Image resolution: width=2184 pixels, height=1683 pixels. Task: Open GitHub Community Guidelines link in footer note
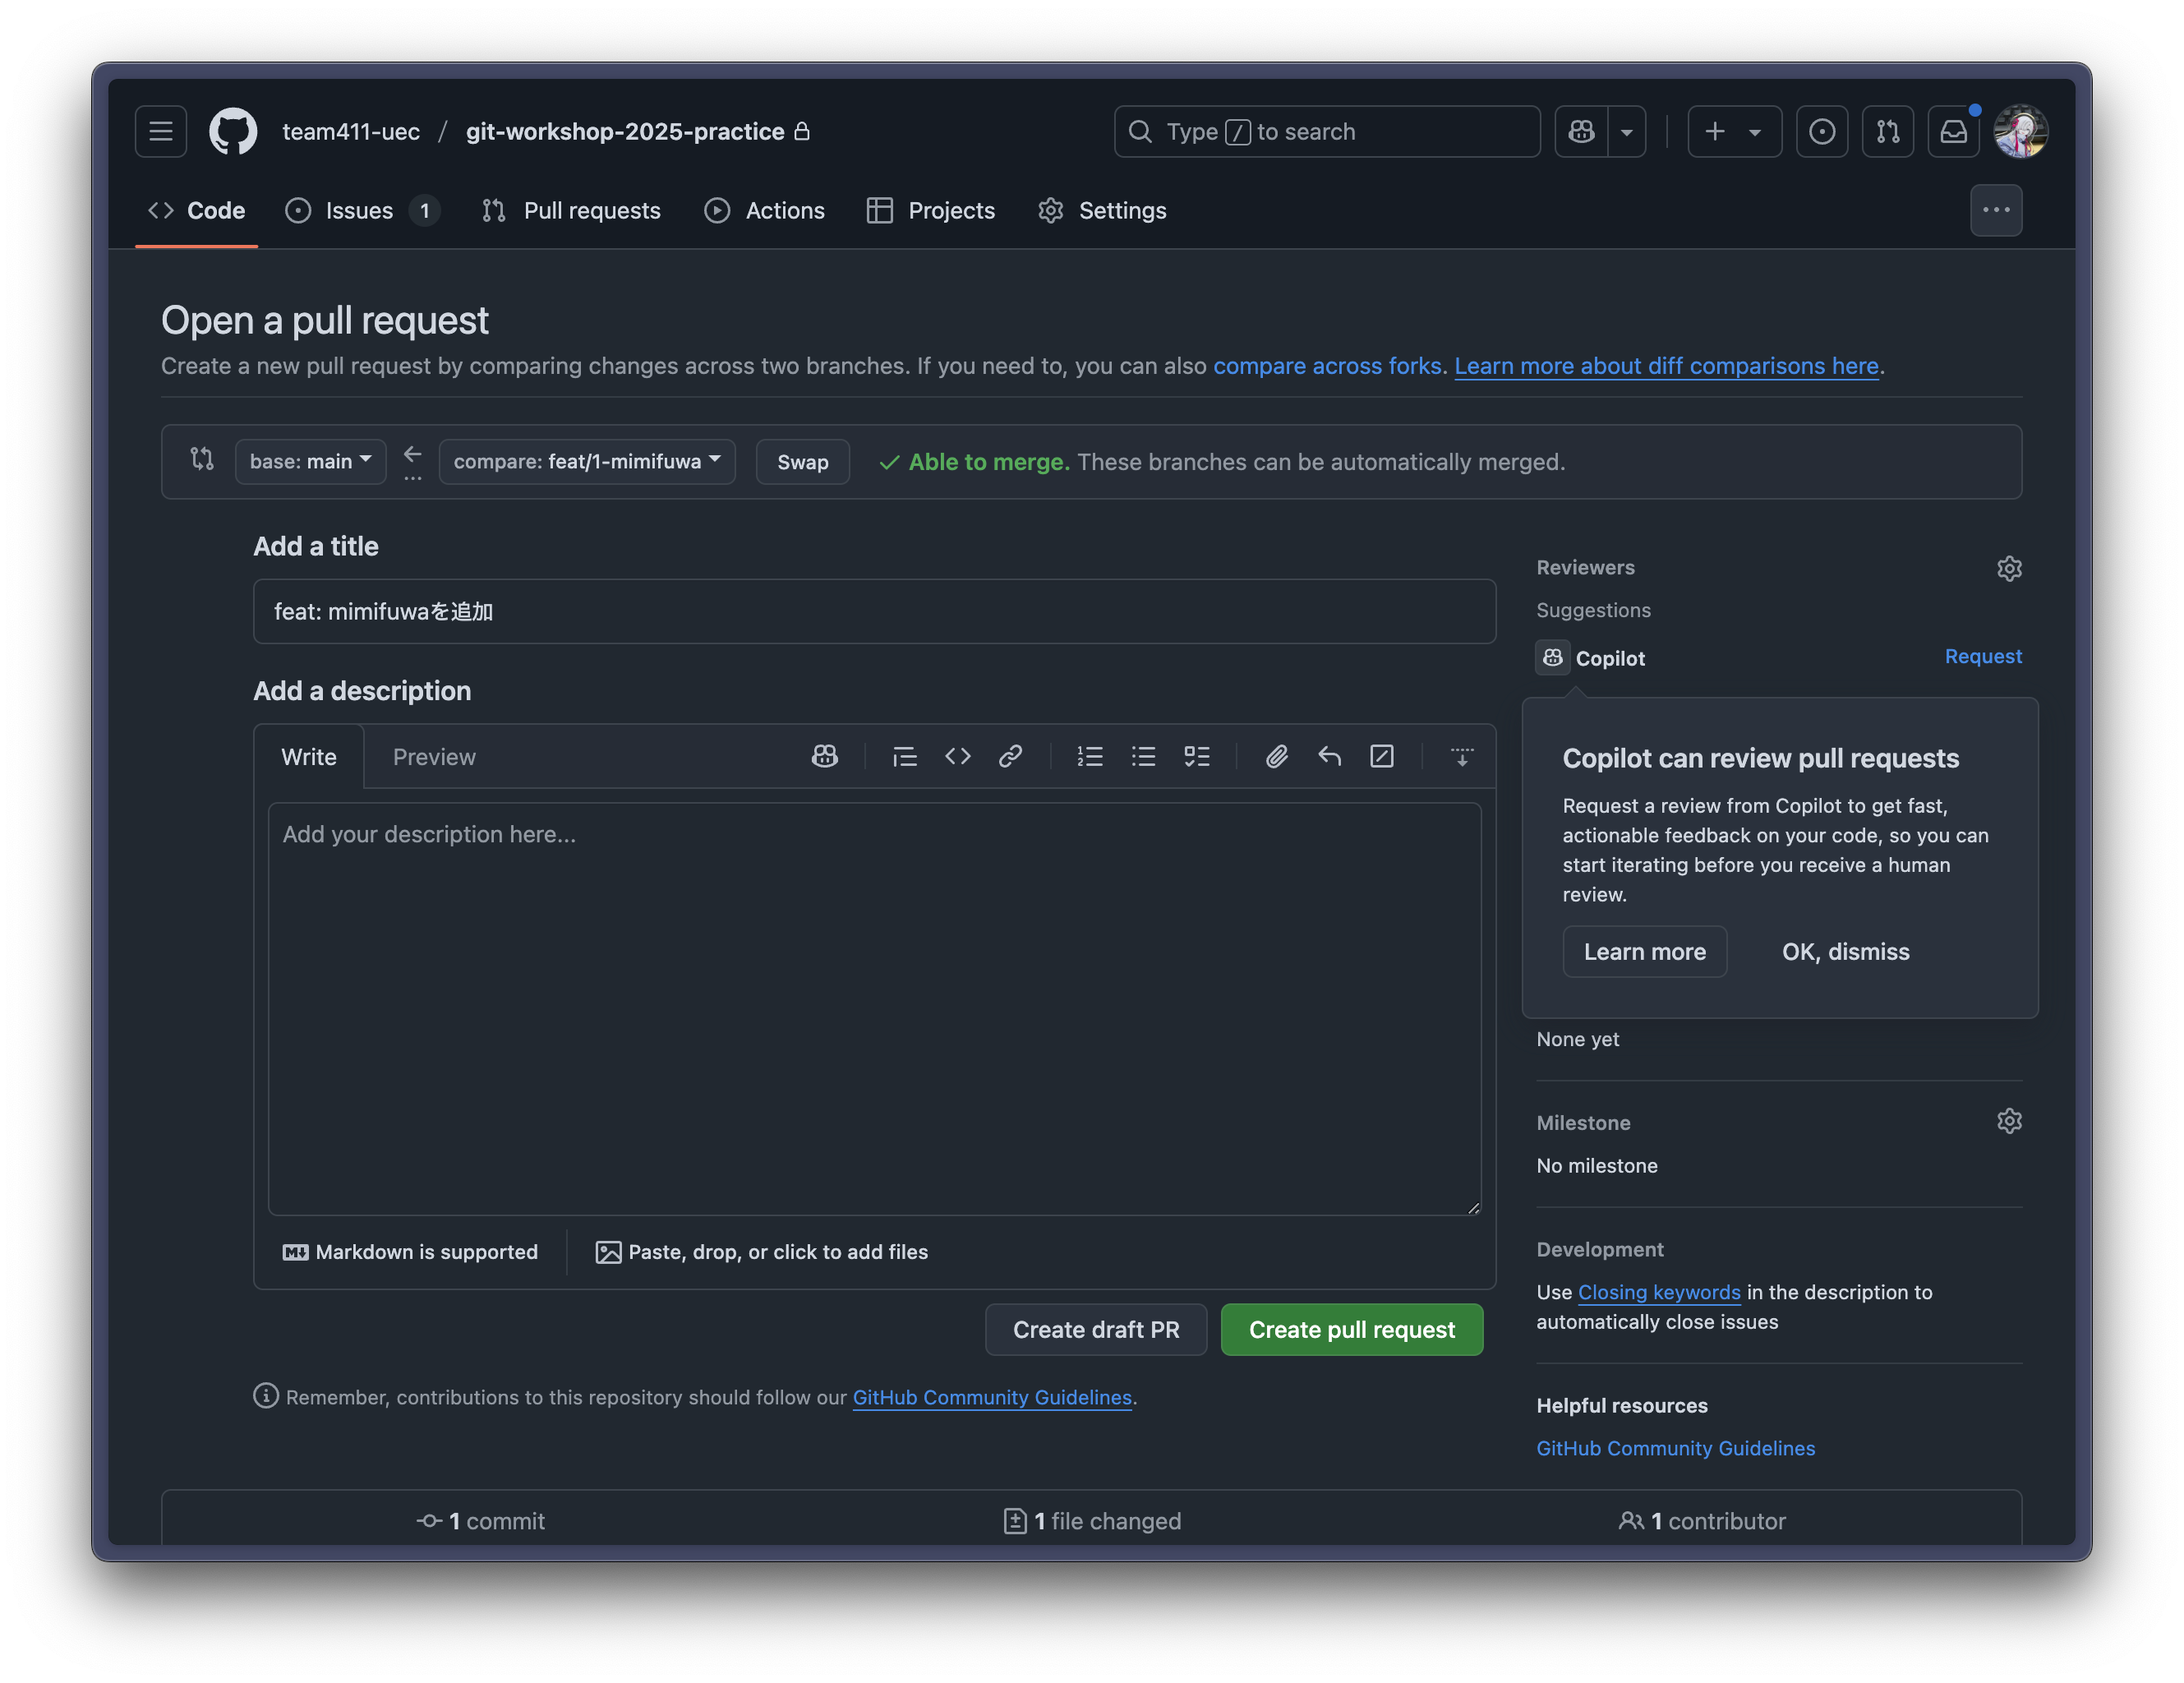point(992,1397)
